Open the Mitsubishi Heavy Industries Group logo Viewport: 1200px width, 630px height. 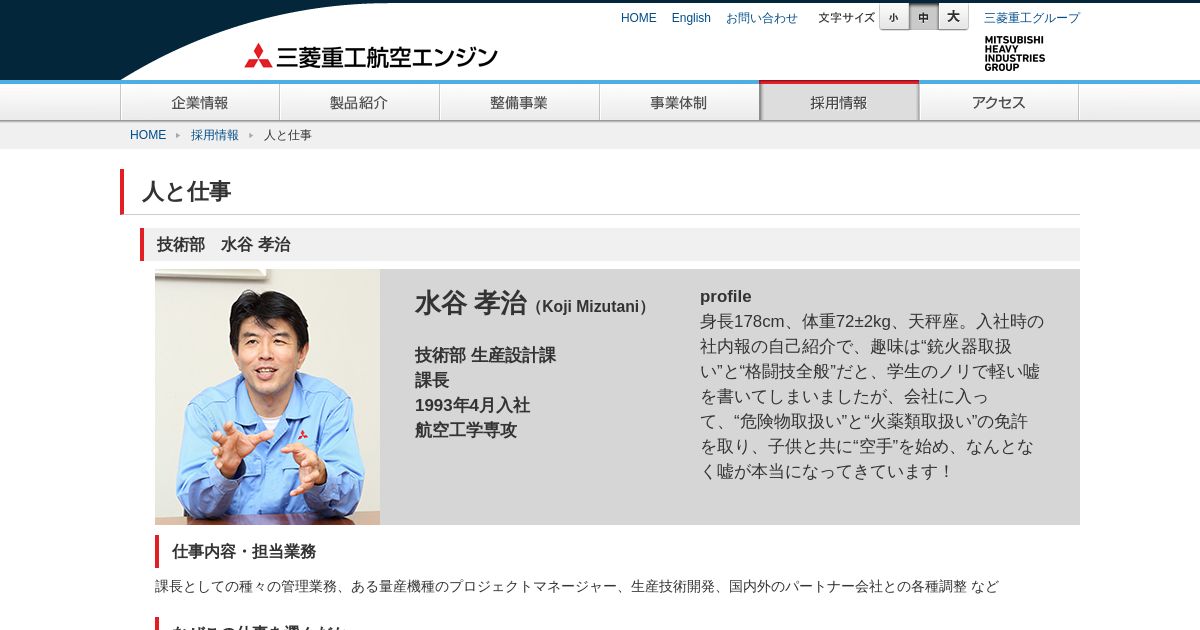[1014, 53]
